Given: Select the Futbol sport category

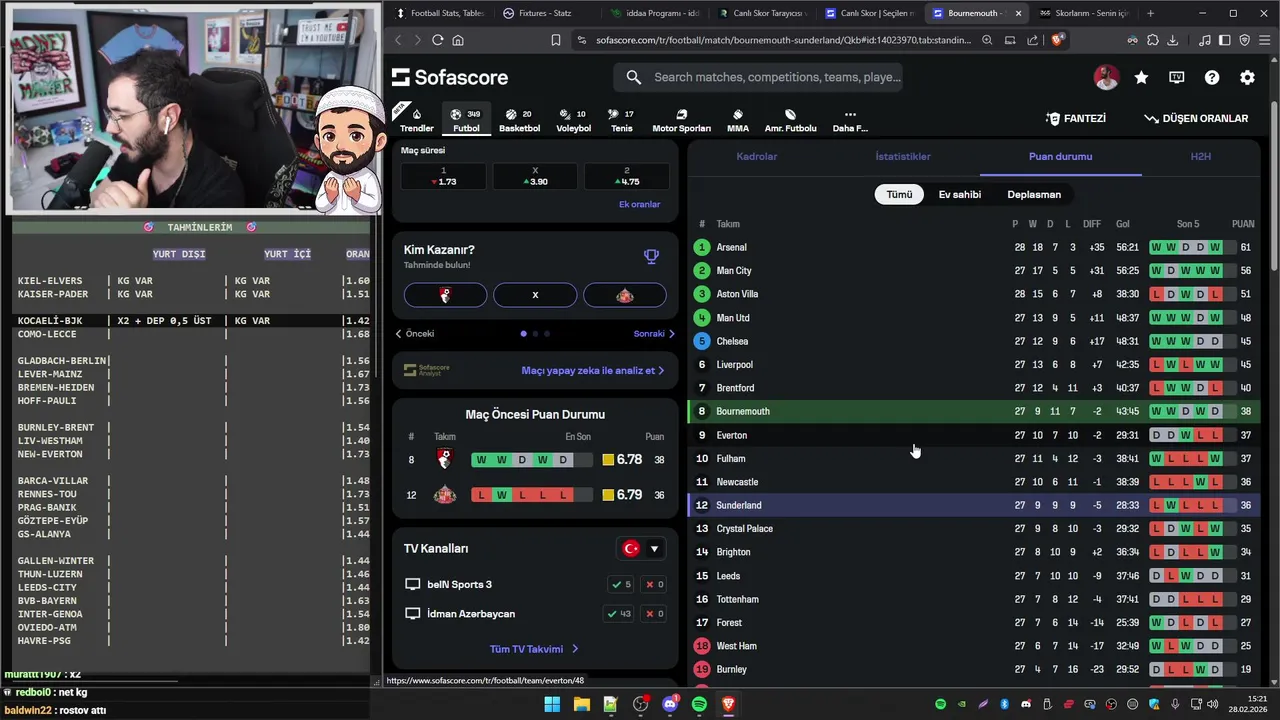Looking at the screenshot, I should 466,120.
